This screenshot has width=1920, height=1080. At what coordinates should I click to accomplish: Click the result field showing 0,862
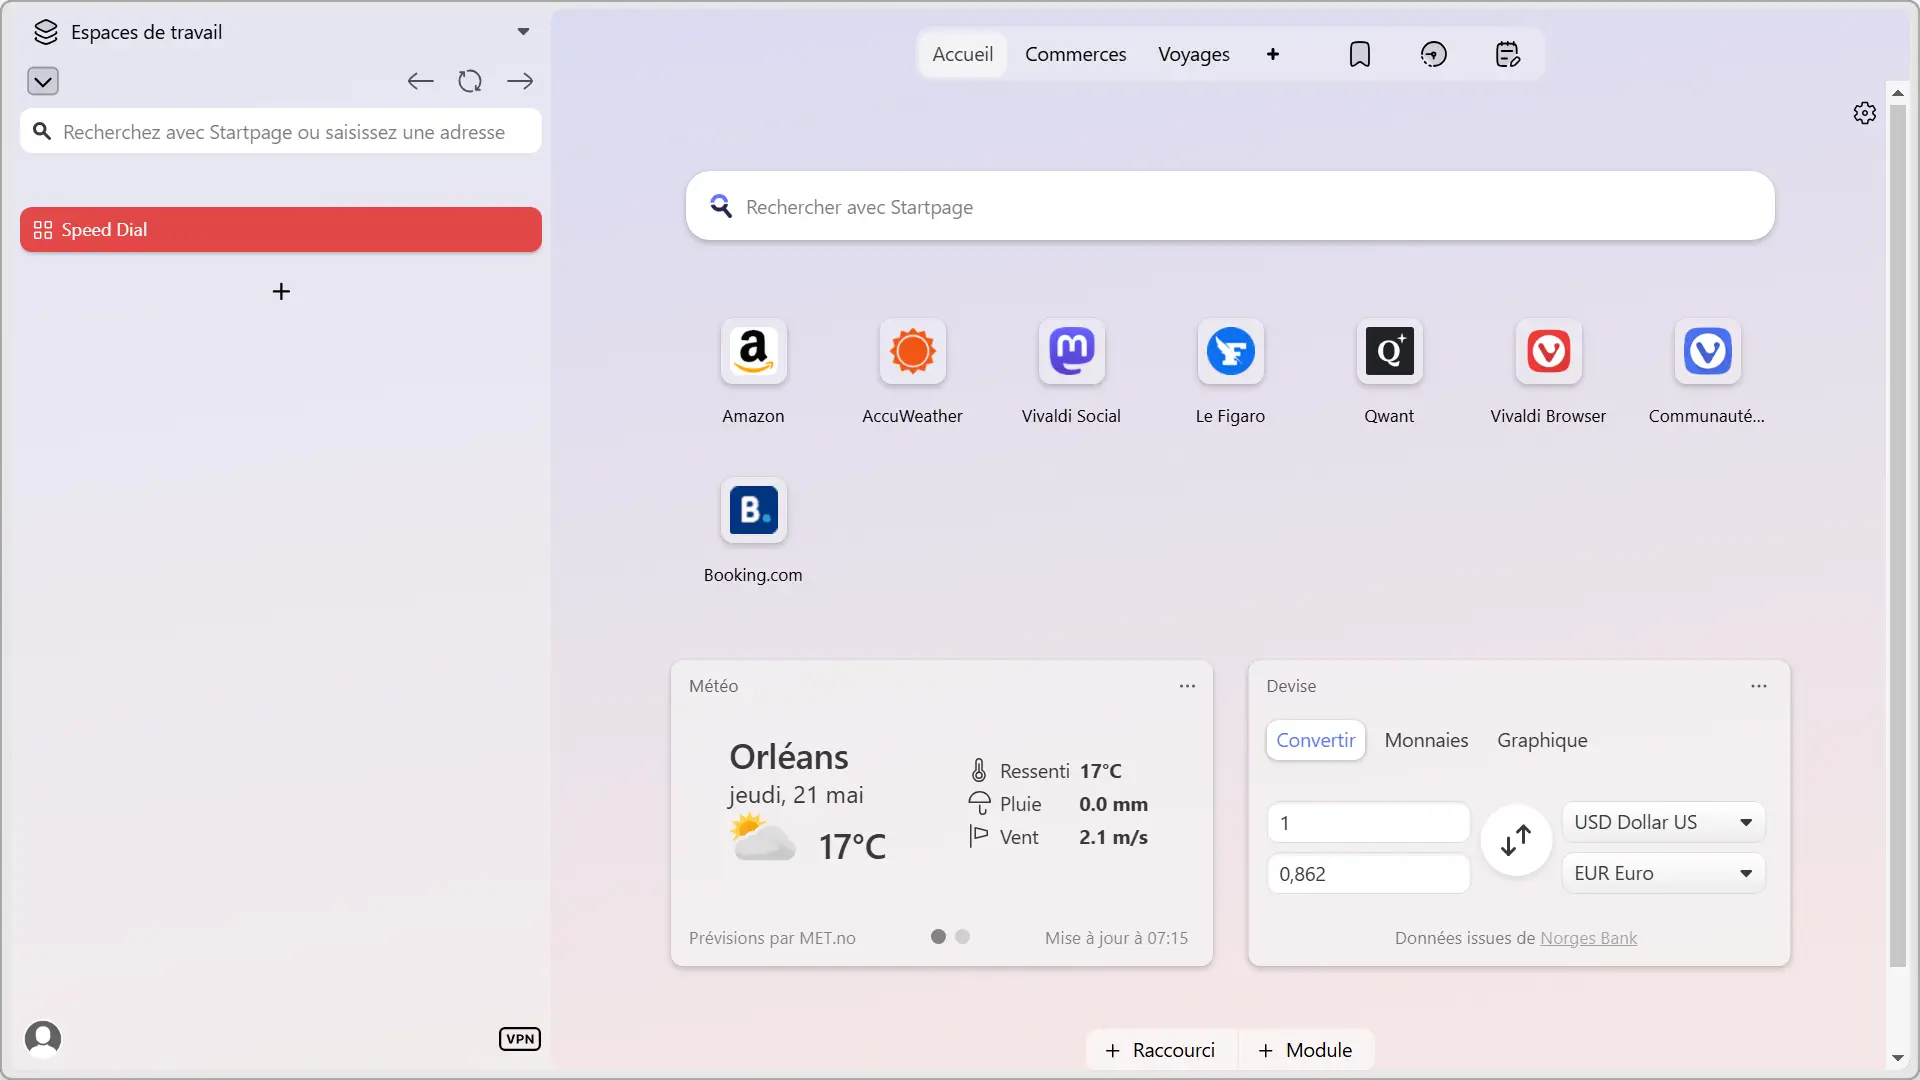tap(1368, 874)
